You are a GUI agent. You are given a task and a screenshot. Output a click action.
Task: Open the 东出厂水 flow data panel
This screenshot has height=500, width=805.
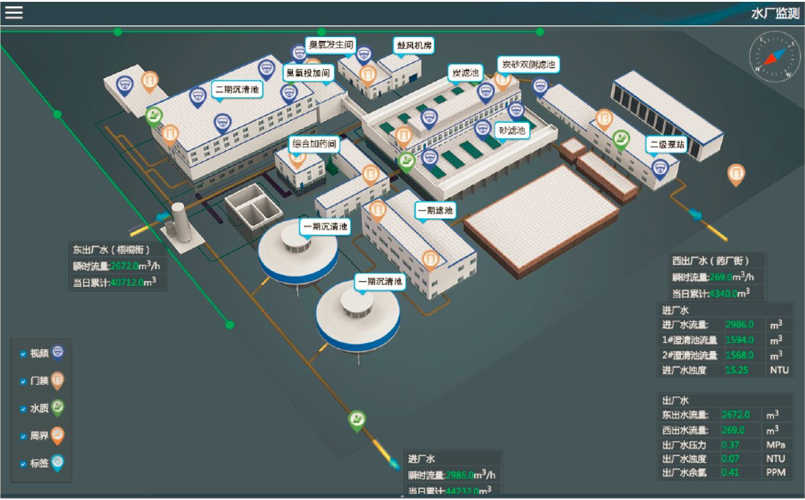click(x=118, y=266)
